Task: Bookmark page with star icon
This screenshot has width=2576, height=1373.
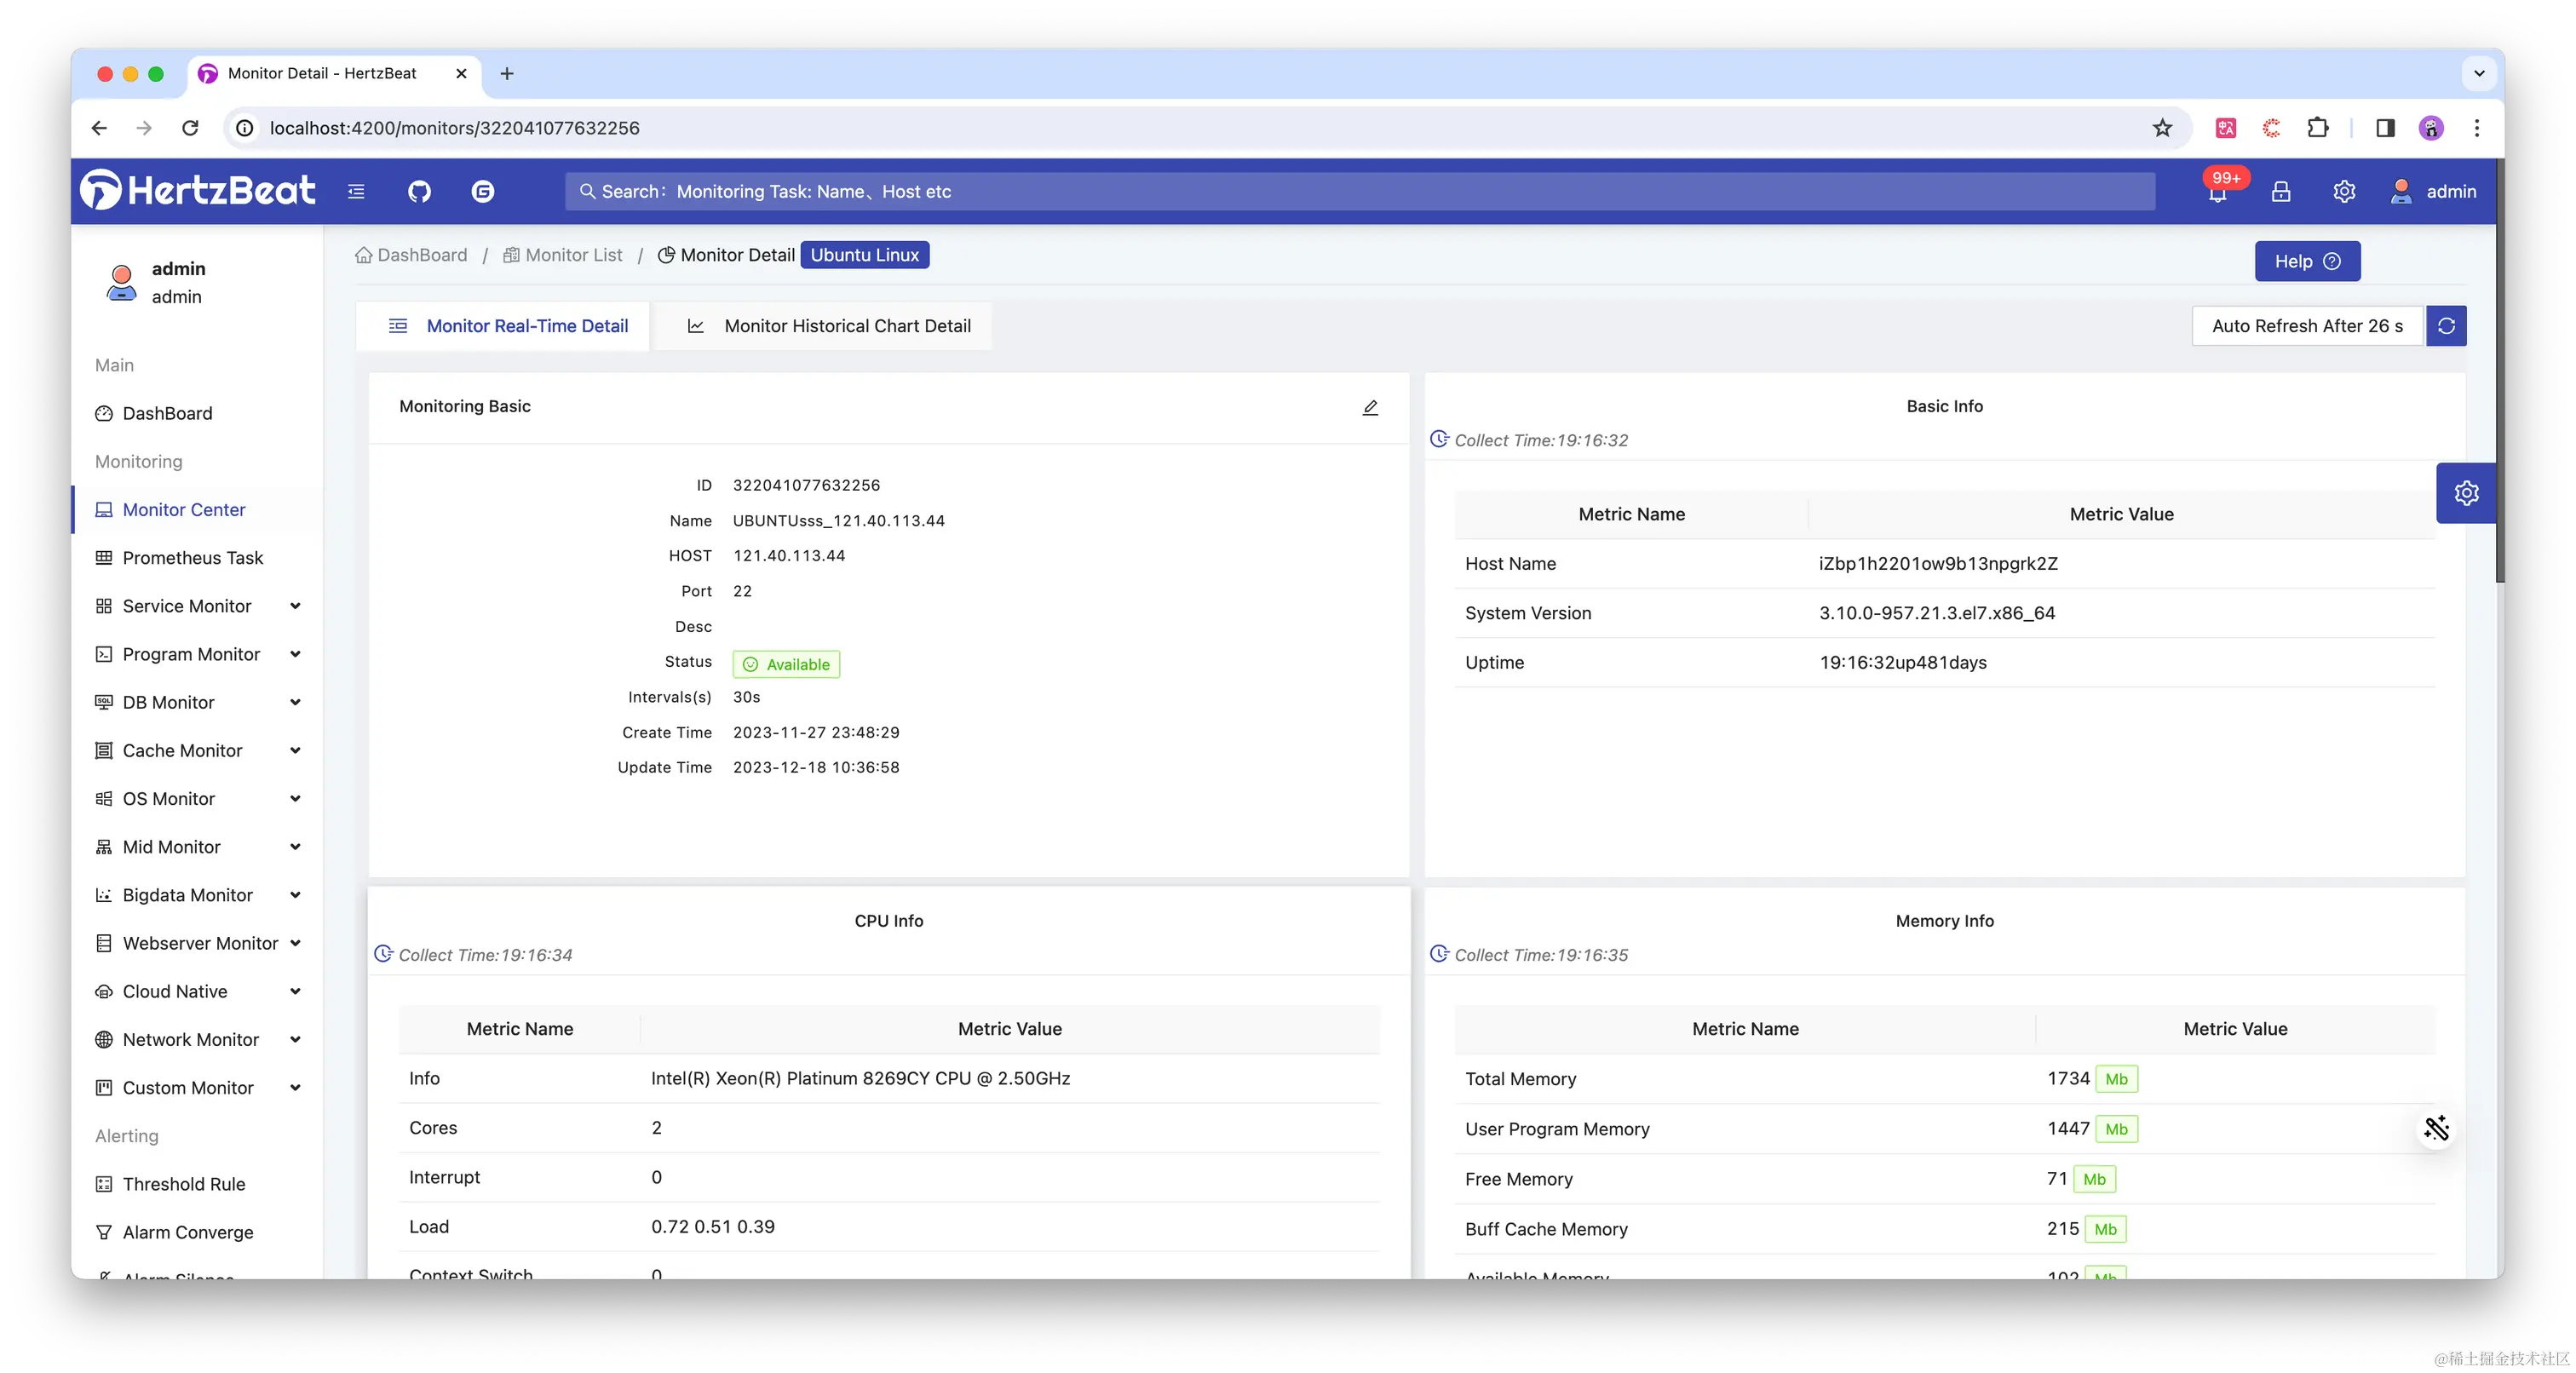Action: 2162,128
